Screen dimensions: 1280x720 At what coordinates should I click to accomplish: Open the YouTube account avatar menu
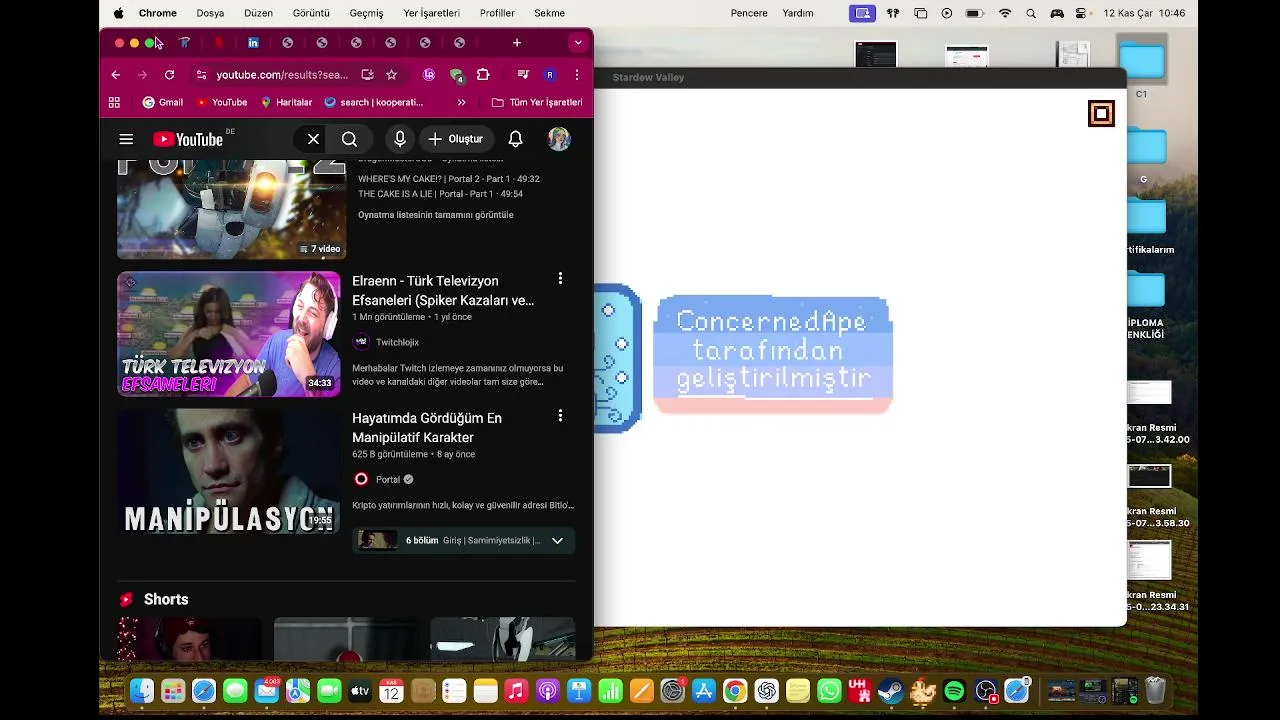[x=559, y=139]
